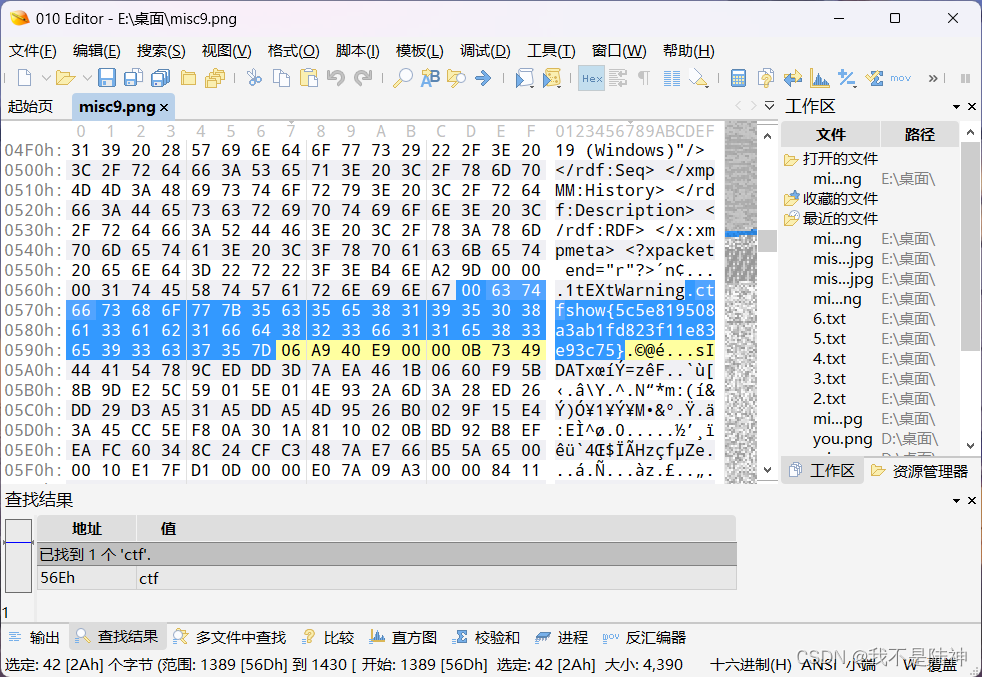Select file 6.txt in the file list
Viewport: 982px width, 677px height.
click(830, 318)
